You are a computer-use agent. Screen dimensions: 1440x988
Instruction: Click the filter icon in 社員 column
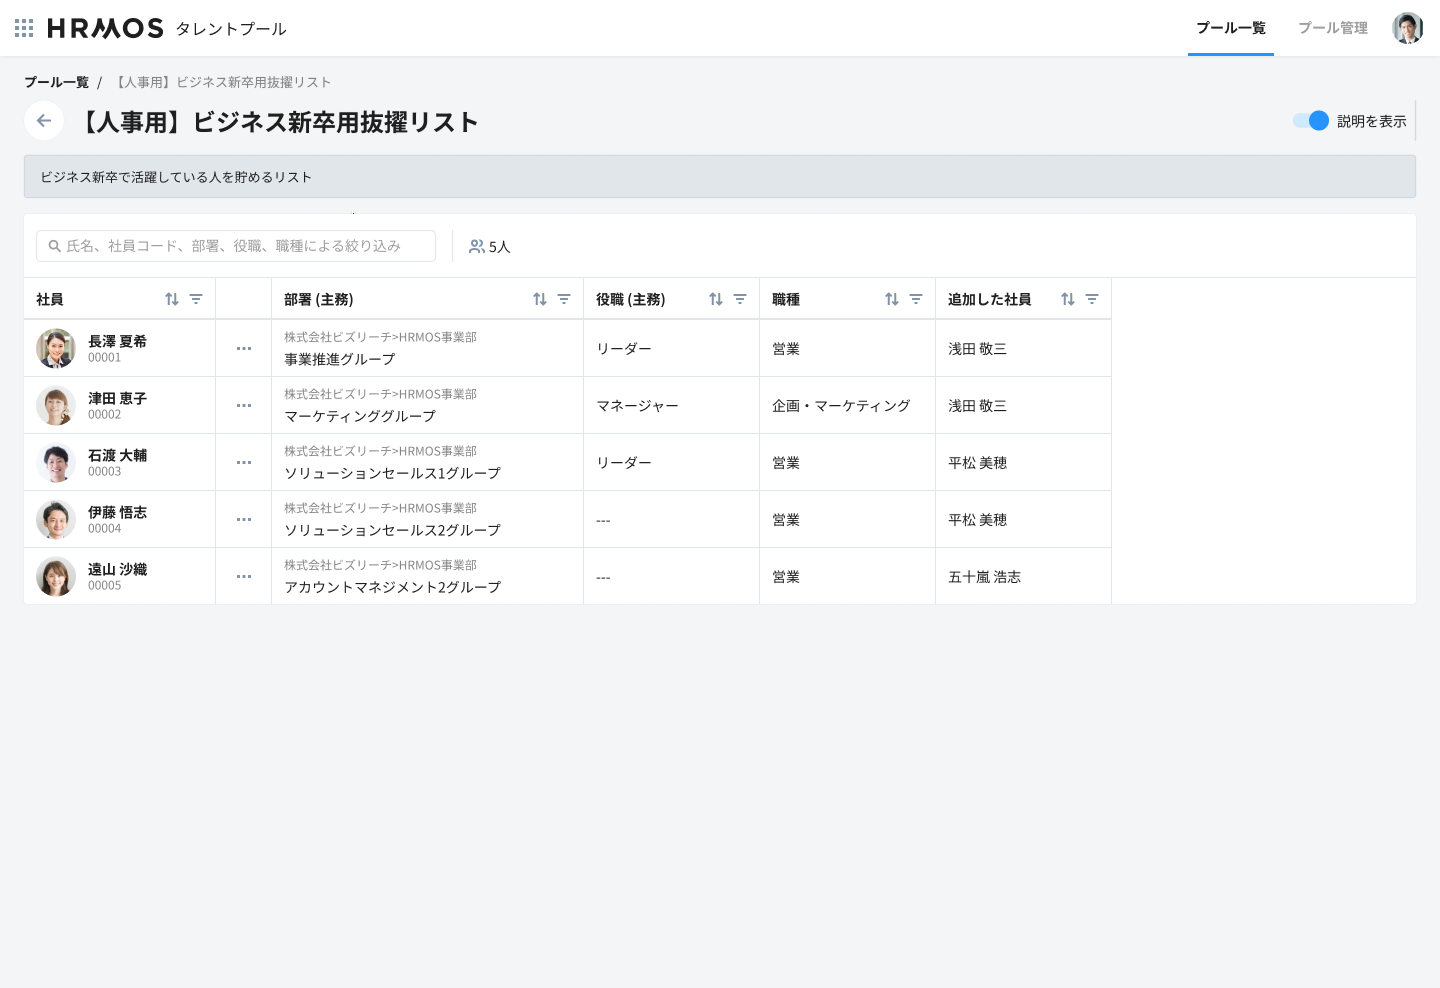[x=196, y=299]
